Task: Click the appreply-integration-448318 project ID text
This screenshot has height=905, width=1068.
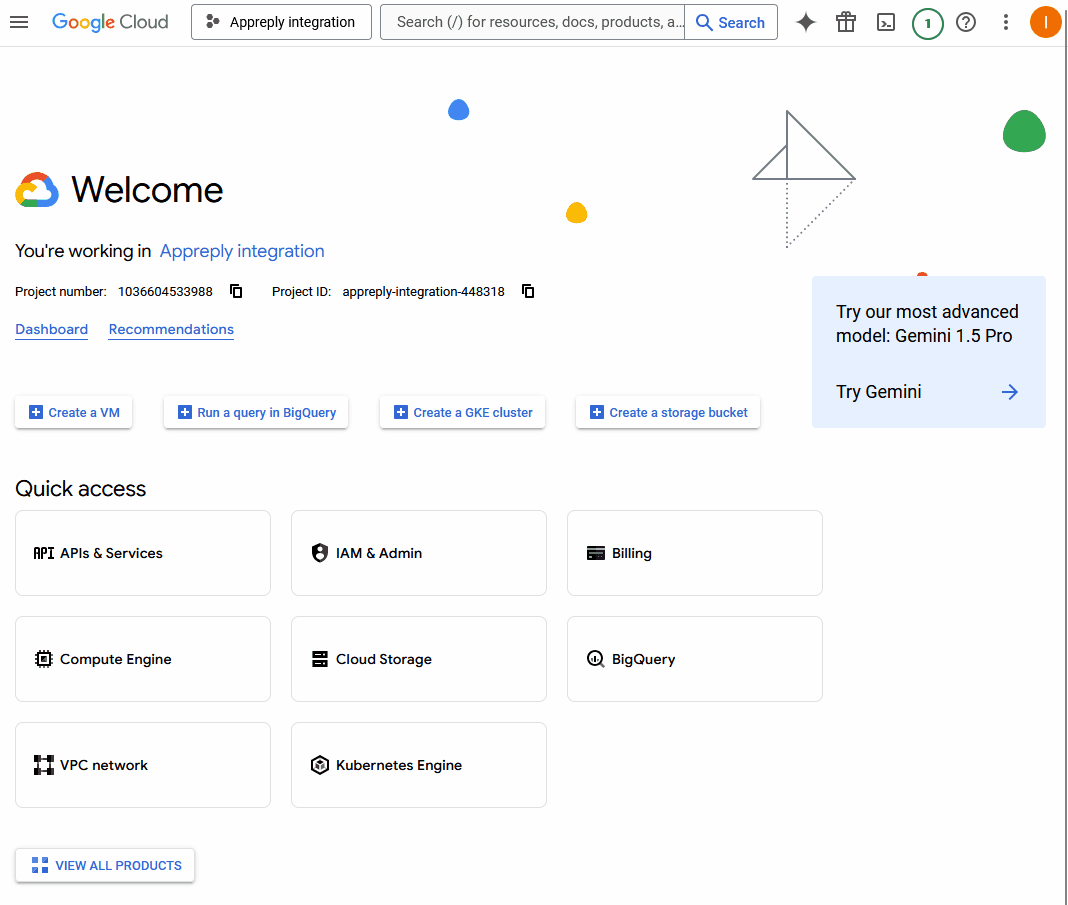Action: coord(424,291)
